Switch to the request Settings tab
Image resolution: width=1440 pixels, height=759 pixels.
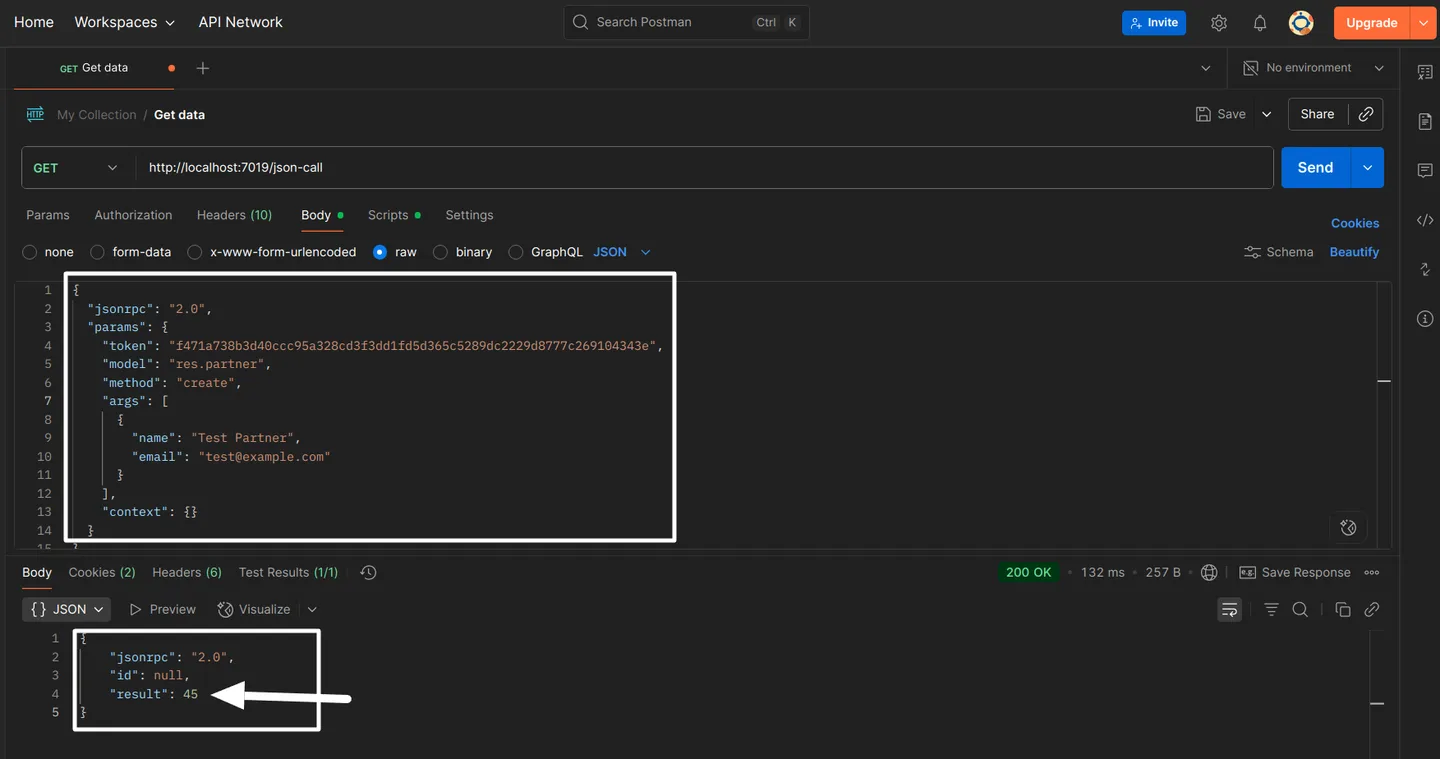(469, 215)
